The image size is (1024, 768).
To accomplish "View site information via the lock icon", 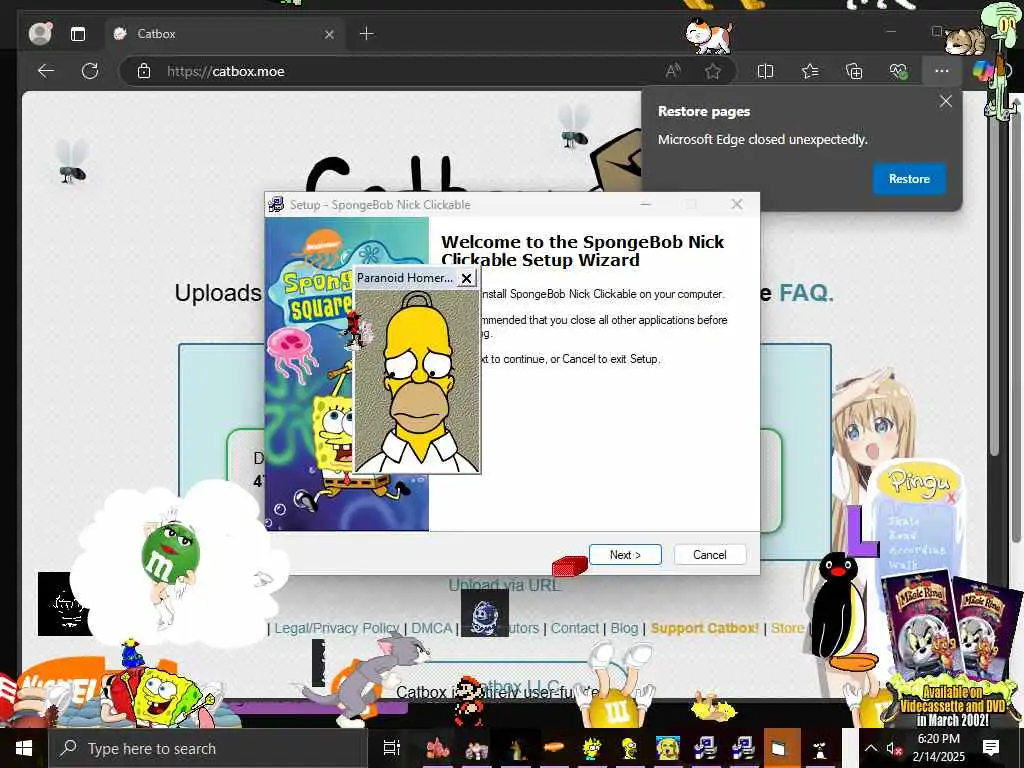I will click(144, 71).
